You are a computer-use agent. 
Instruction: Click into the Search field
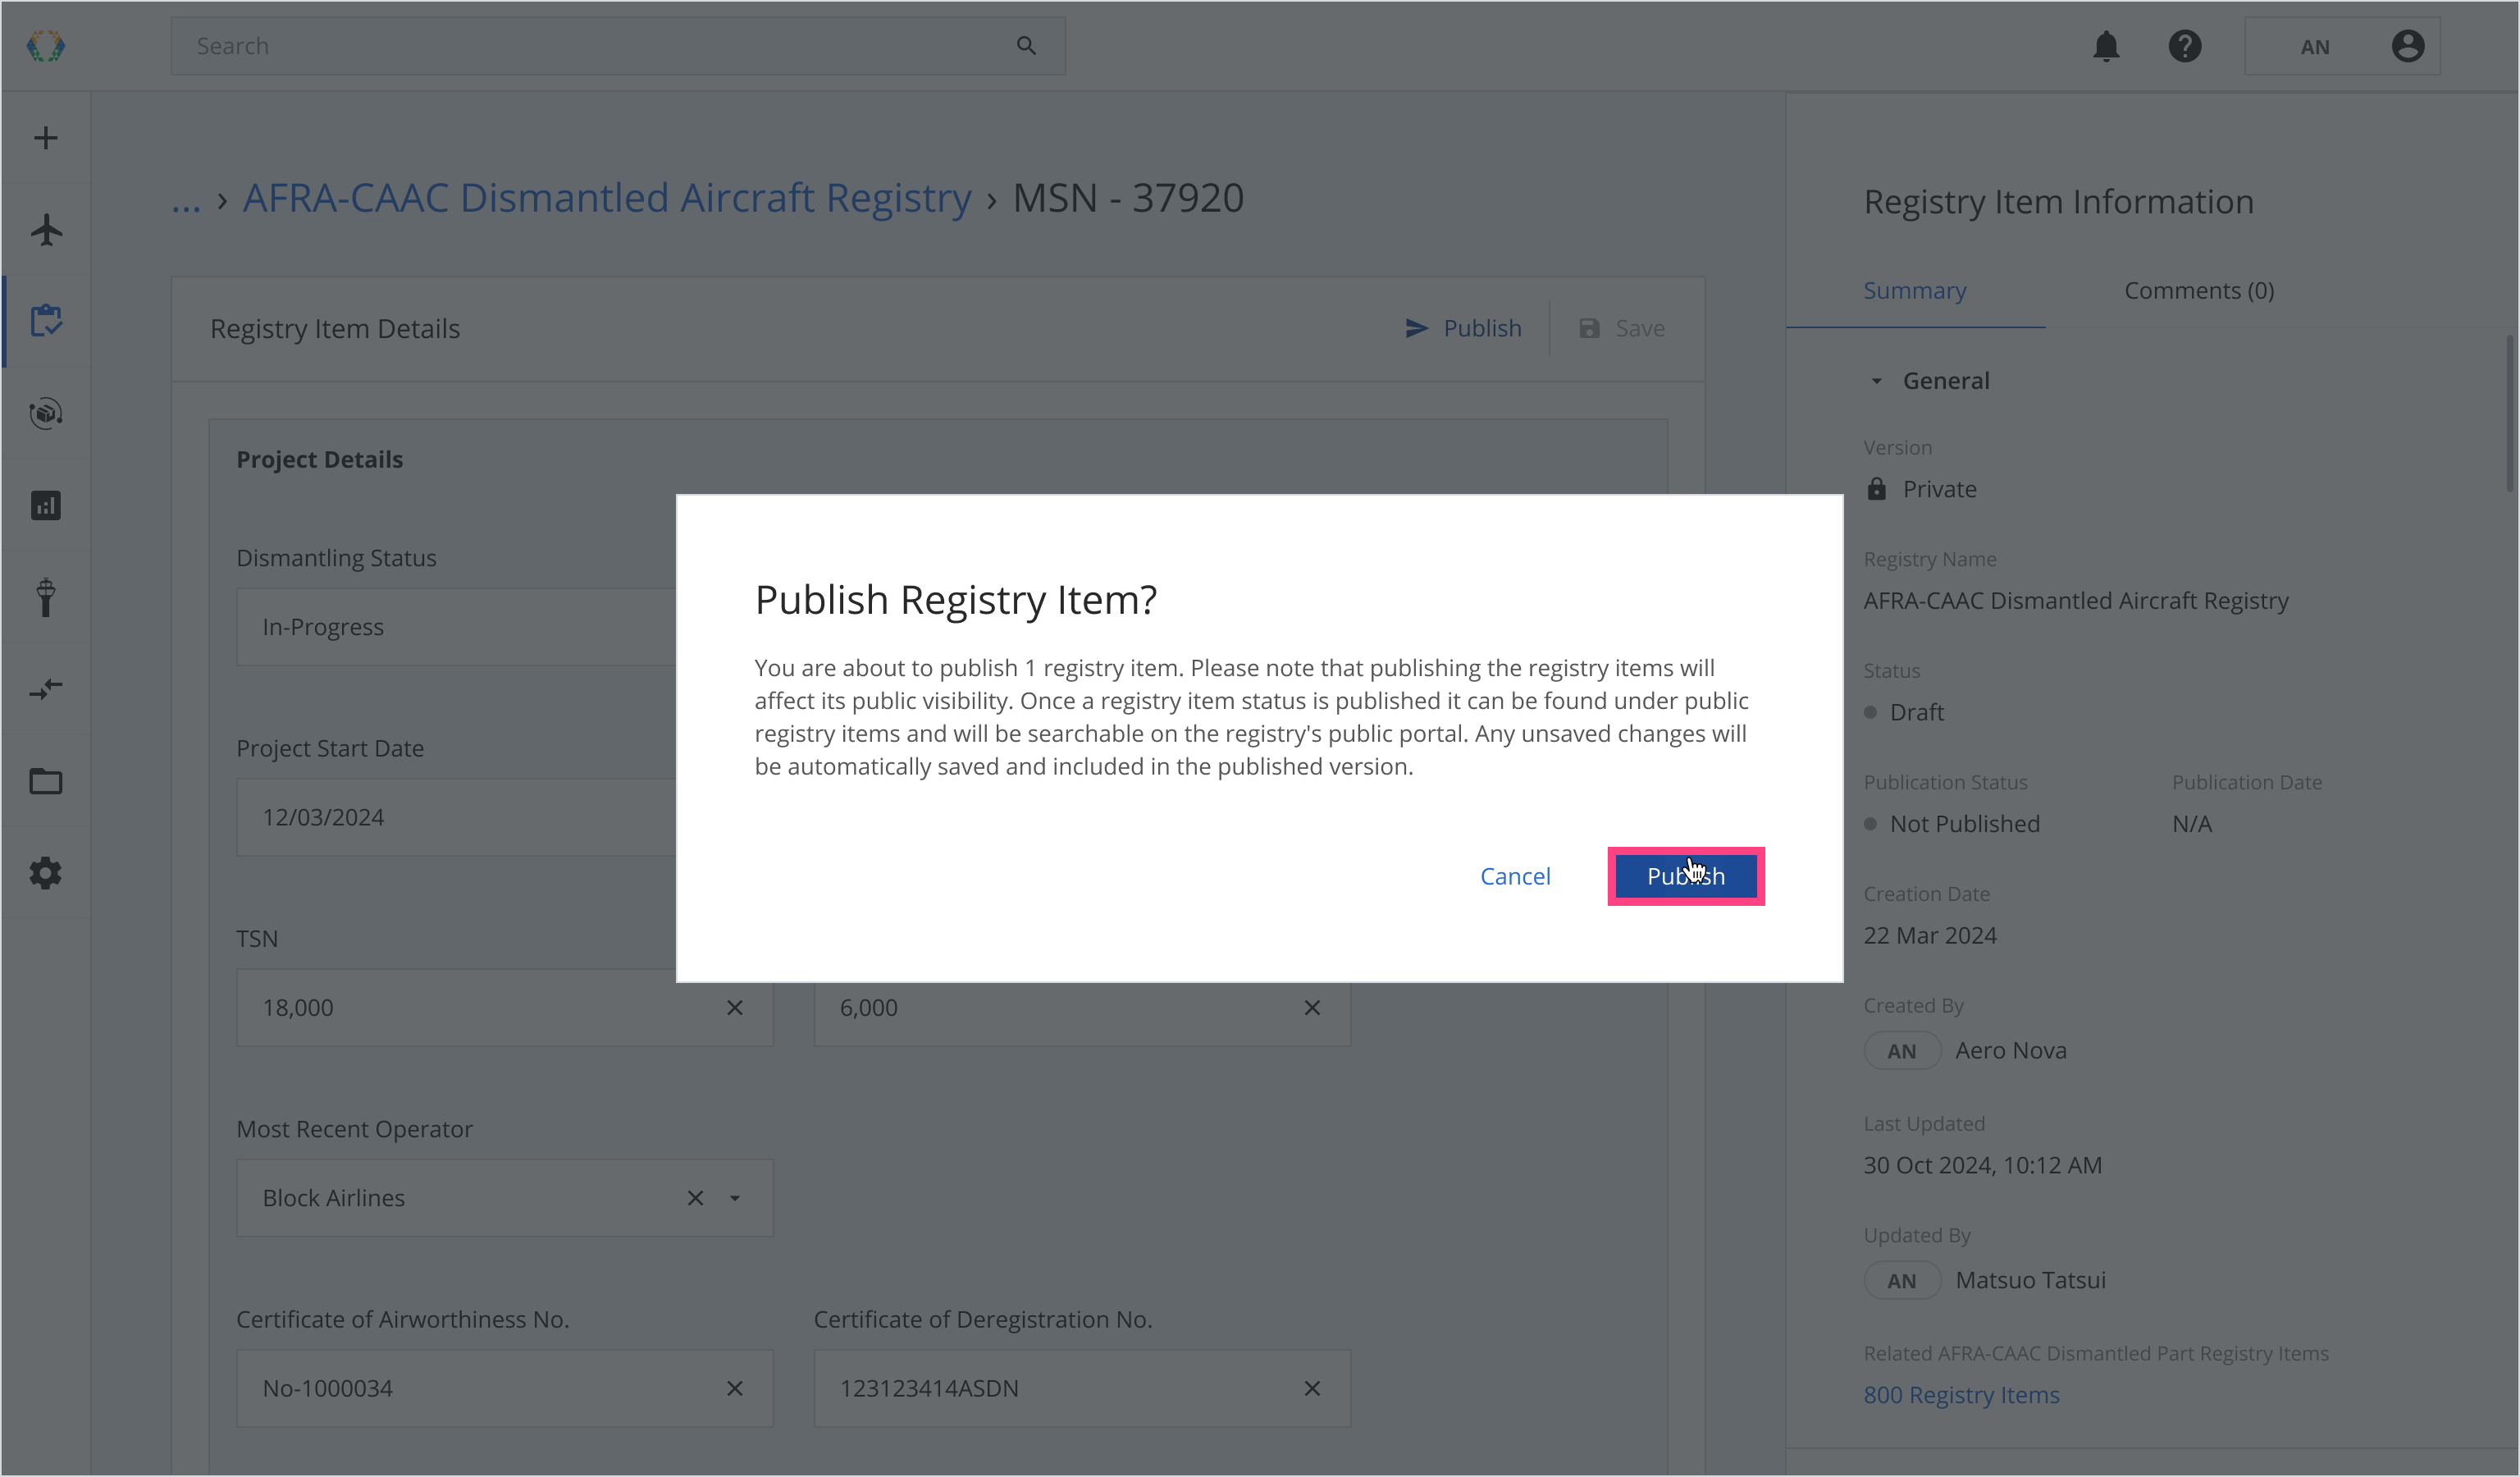600,46
